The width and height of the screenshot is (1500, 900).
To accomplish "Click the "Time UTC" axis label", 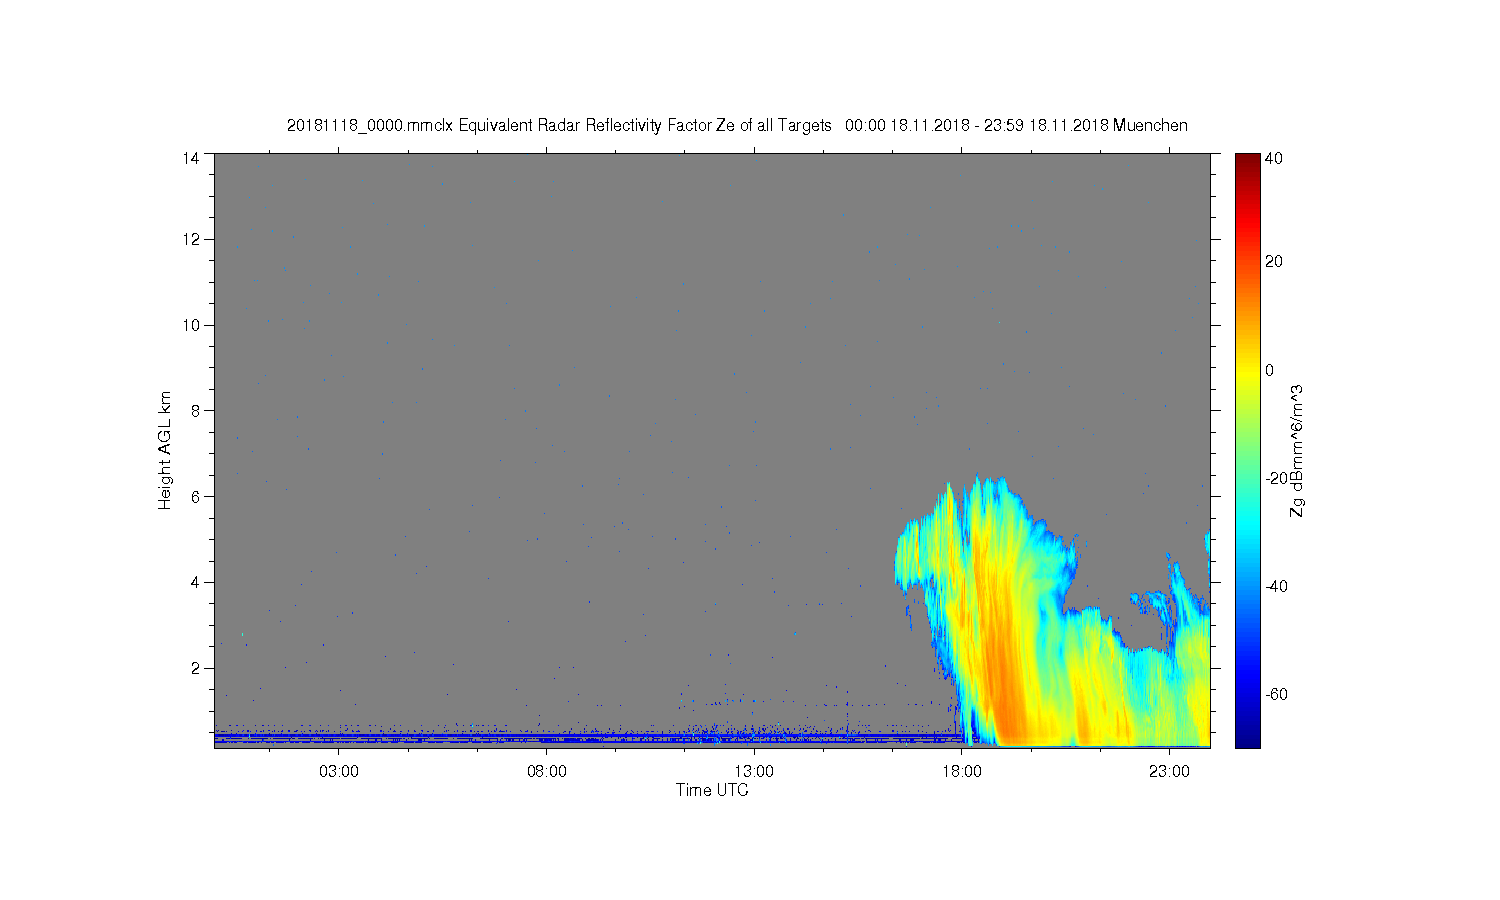I will (x=712, y=790).
